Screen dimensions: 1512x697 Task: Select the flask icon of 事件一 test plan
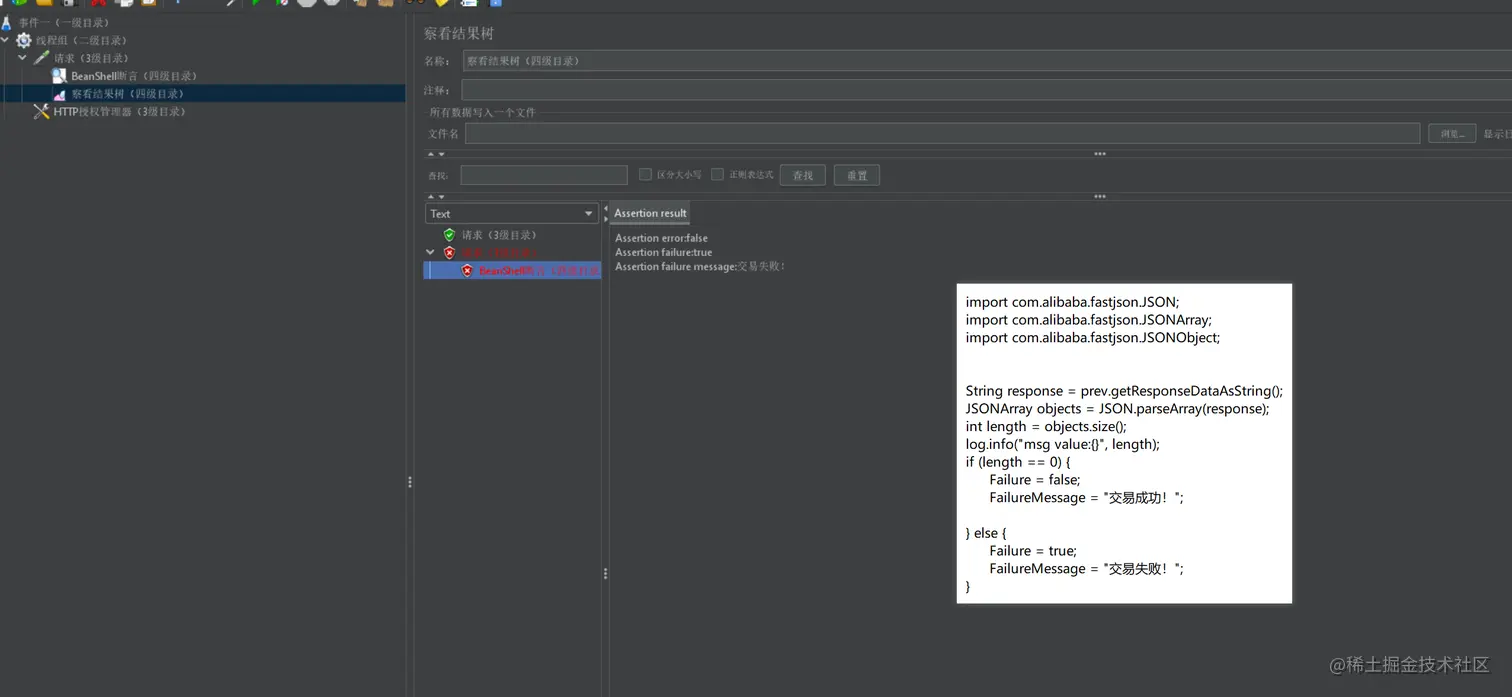pos(6,22)
